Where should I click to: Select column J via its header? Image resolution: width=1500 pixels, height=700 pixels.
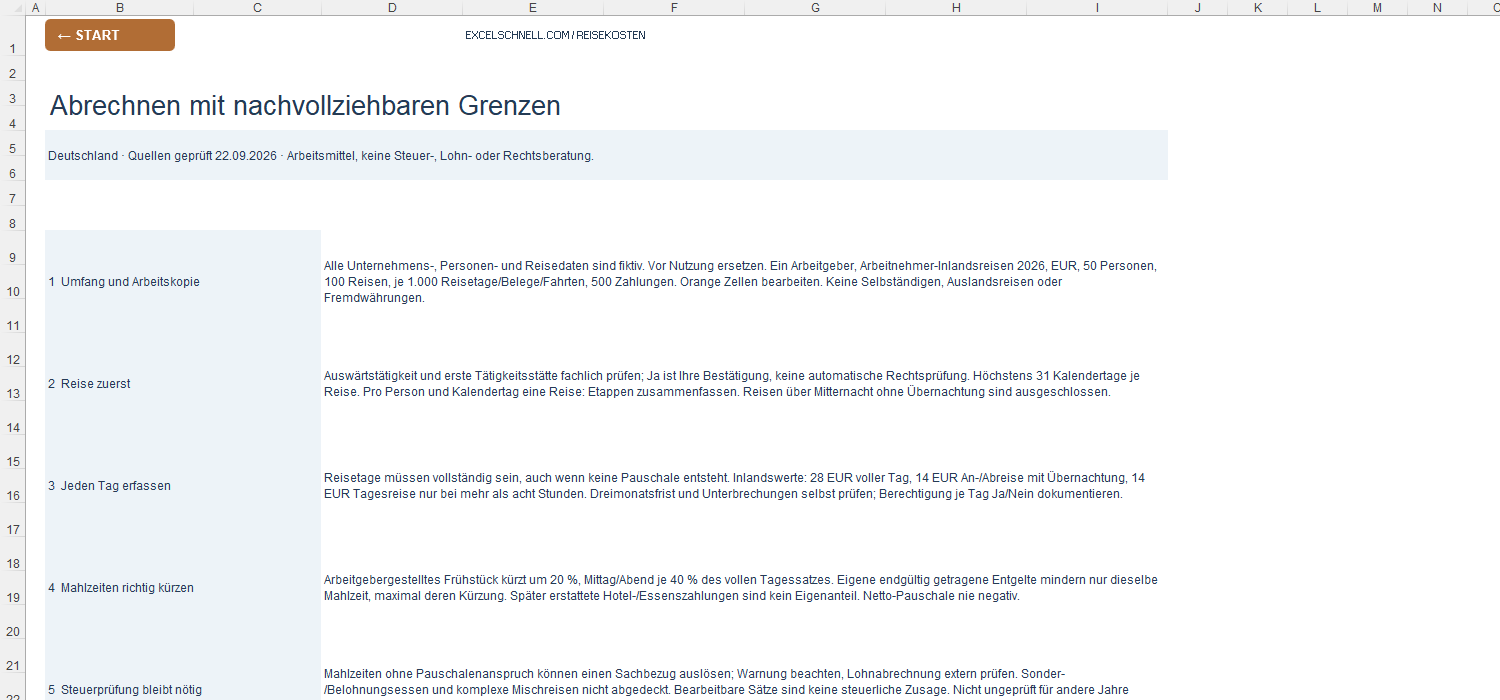[x=1198, y=8]
